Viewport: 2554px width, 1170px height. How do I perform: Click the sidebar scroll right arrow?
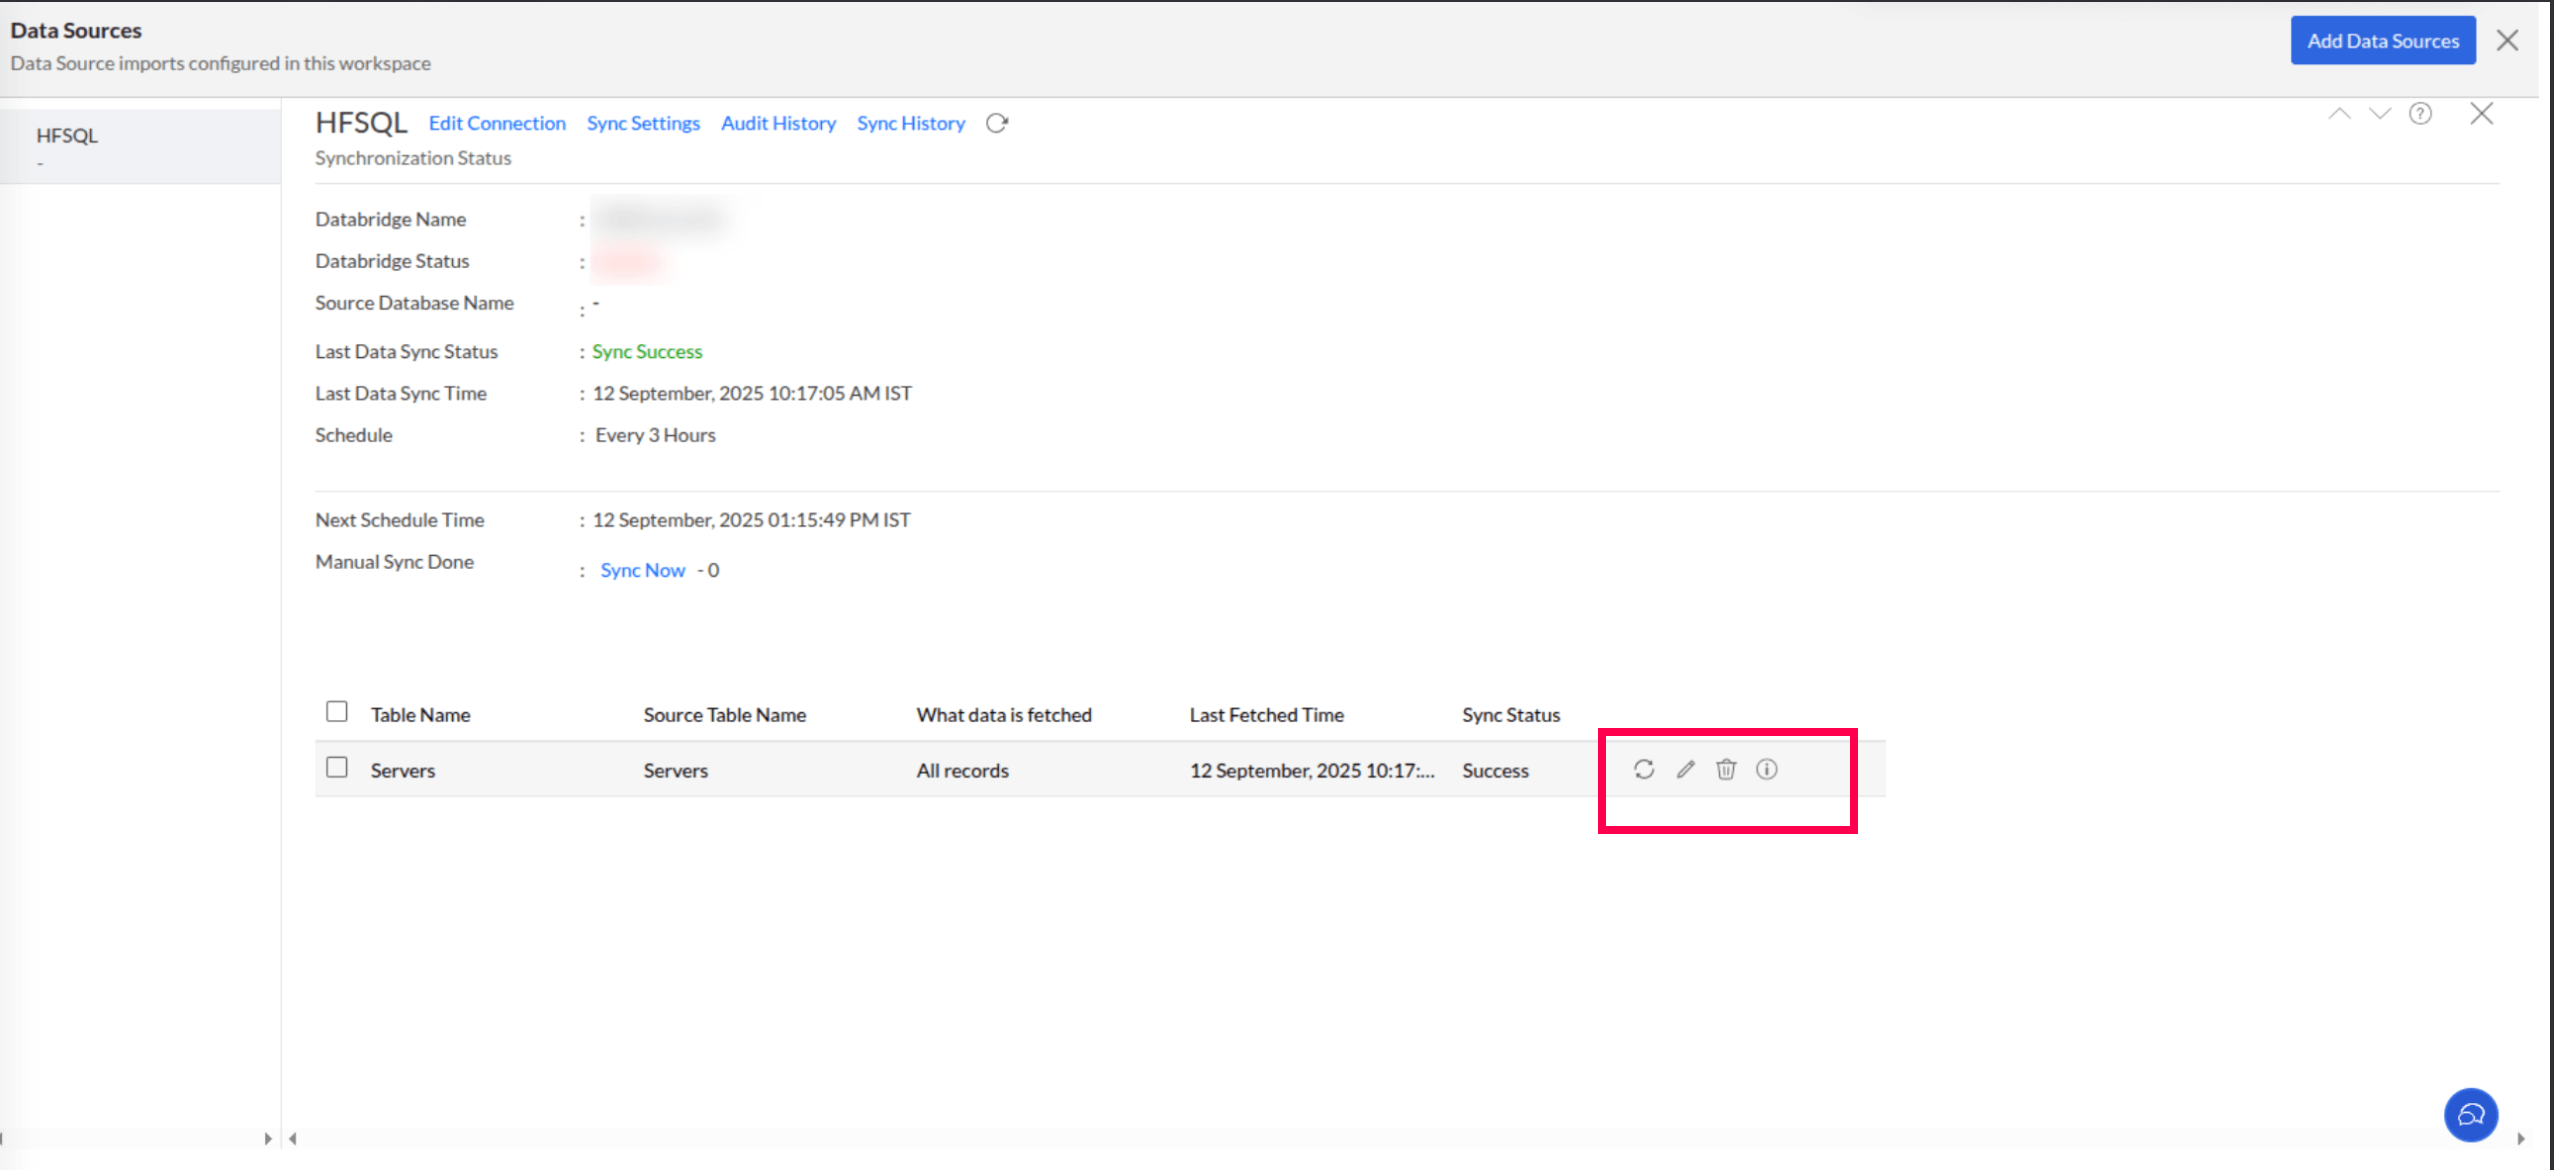[267, 1138]
